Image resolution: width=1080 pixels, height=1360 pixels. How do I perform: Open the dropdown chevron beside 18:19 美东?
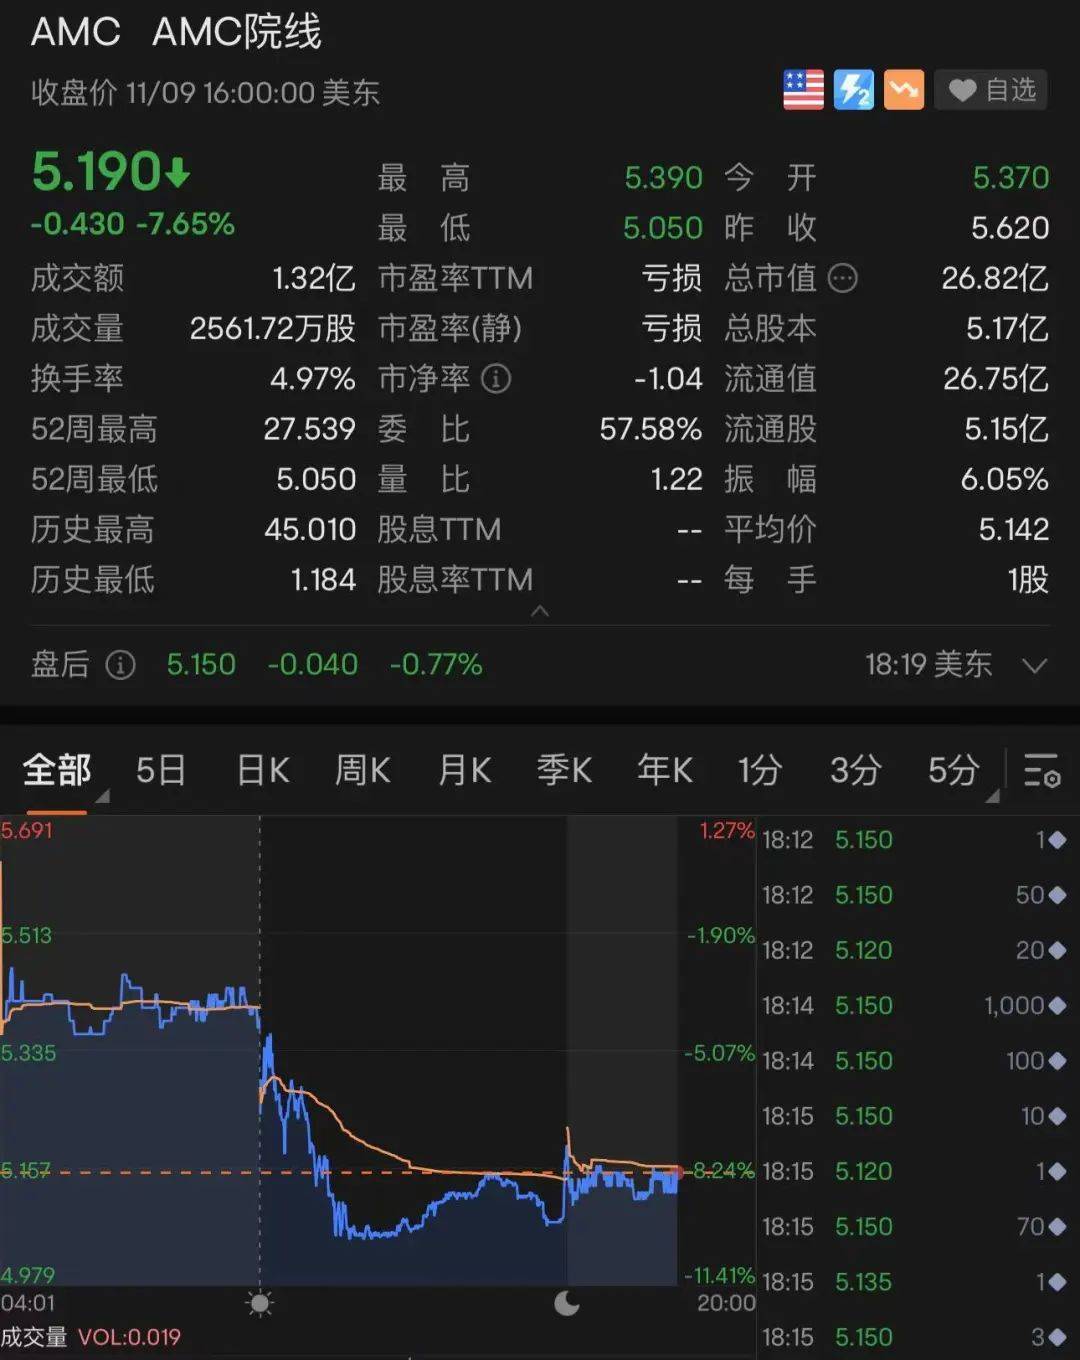tap(1036, 665)
